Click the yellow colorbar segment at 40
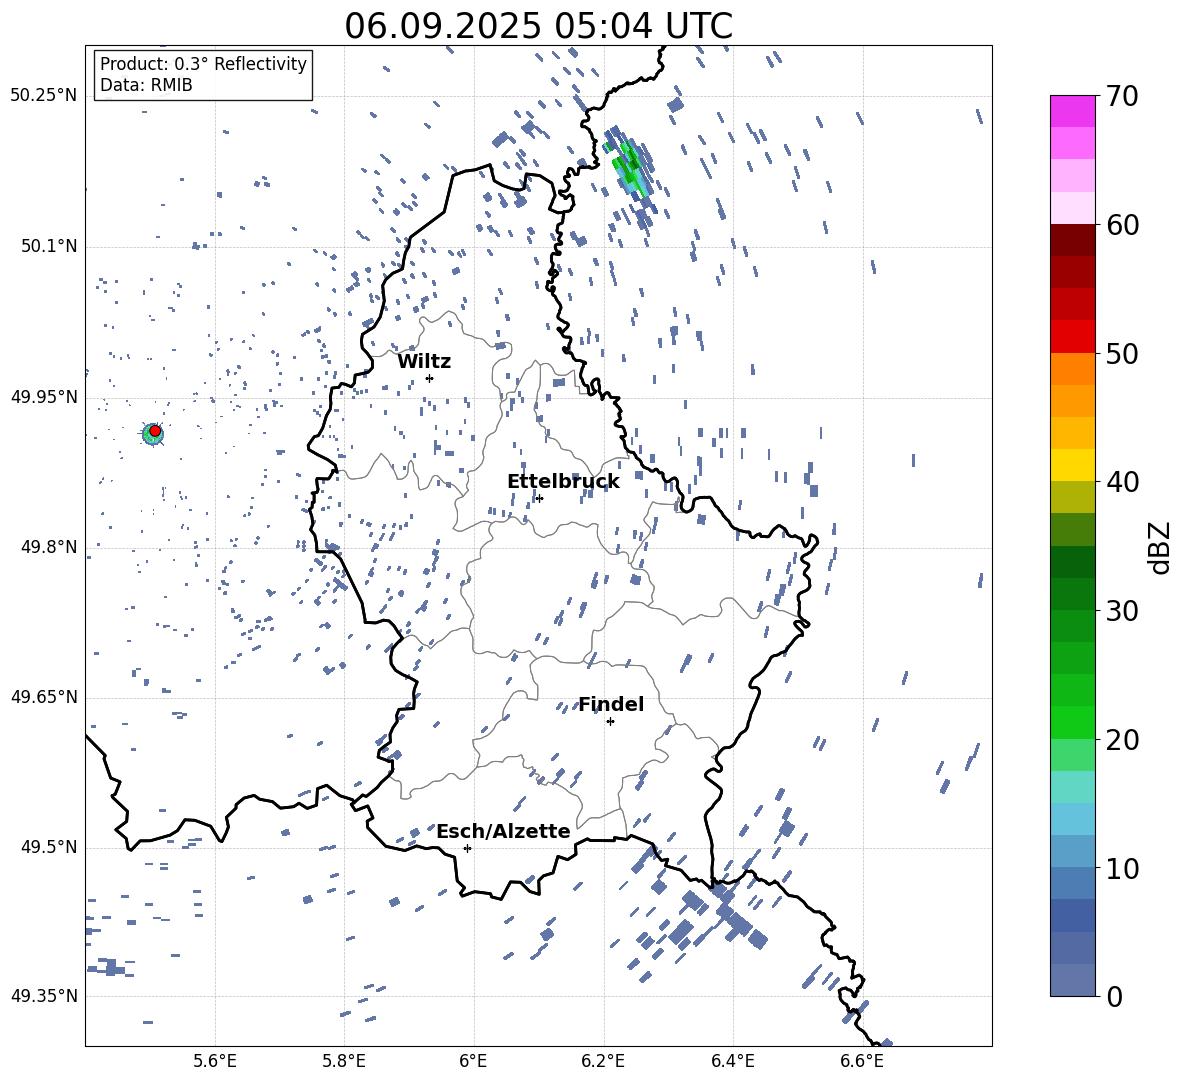Viewport: 1184px width, 1081px height. pos(1072,465)
